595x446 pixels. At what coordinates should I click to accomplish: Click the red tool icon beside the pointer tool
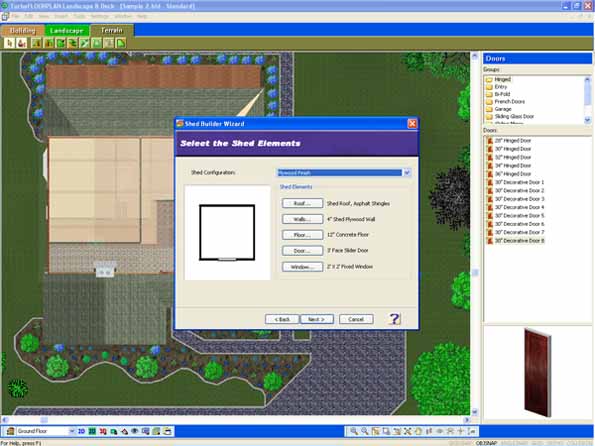22,43
